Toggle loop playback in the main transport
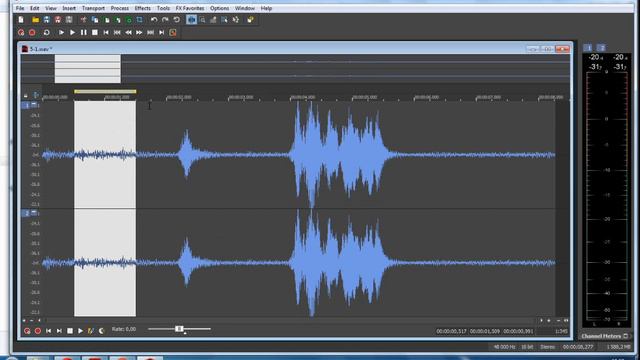Image resolution: width=640 pixels, height=360 pixels. coord(47,32)
